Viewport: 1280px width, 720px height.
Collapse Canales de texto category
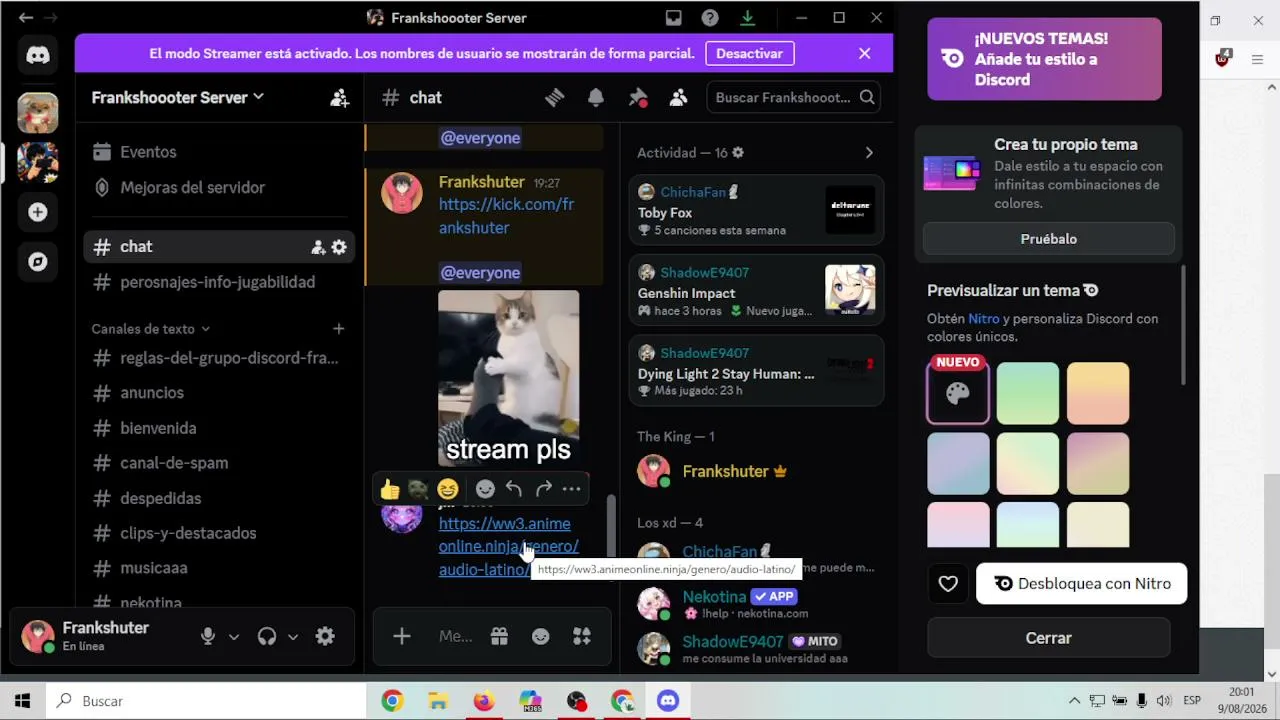(151, 329)
